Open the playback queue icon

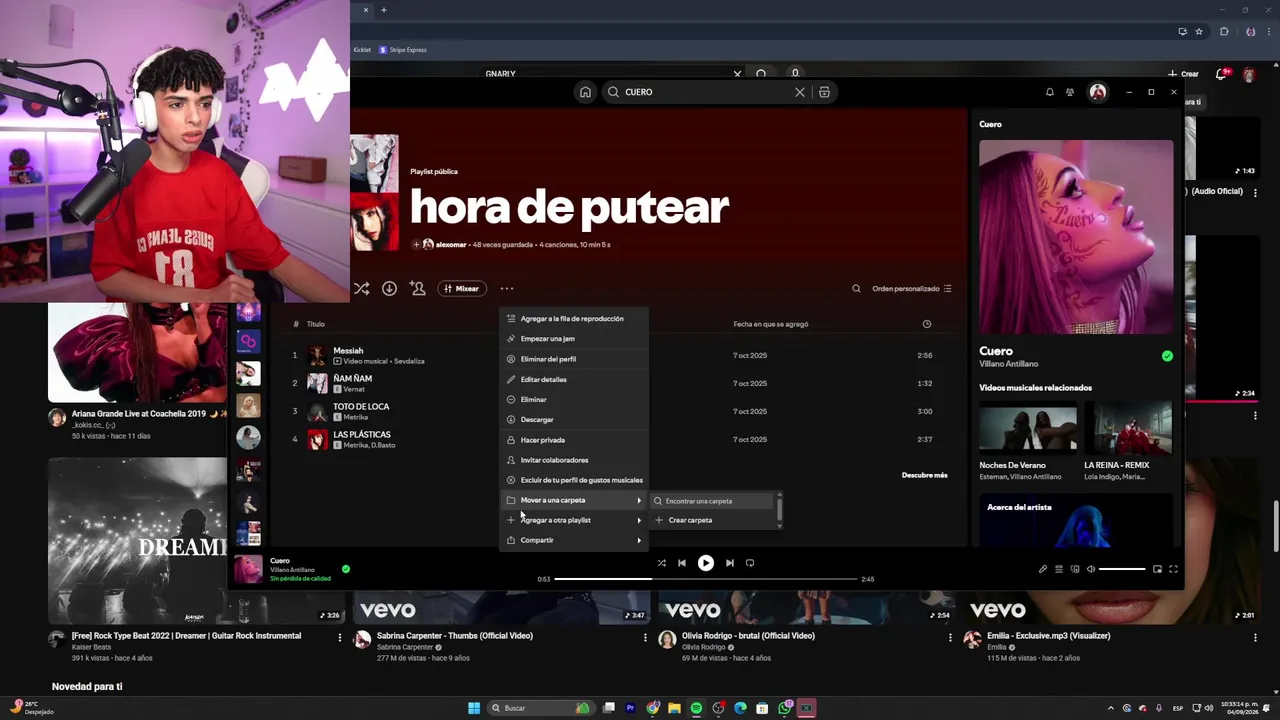point(1058,569)
